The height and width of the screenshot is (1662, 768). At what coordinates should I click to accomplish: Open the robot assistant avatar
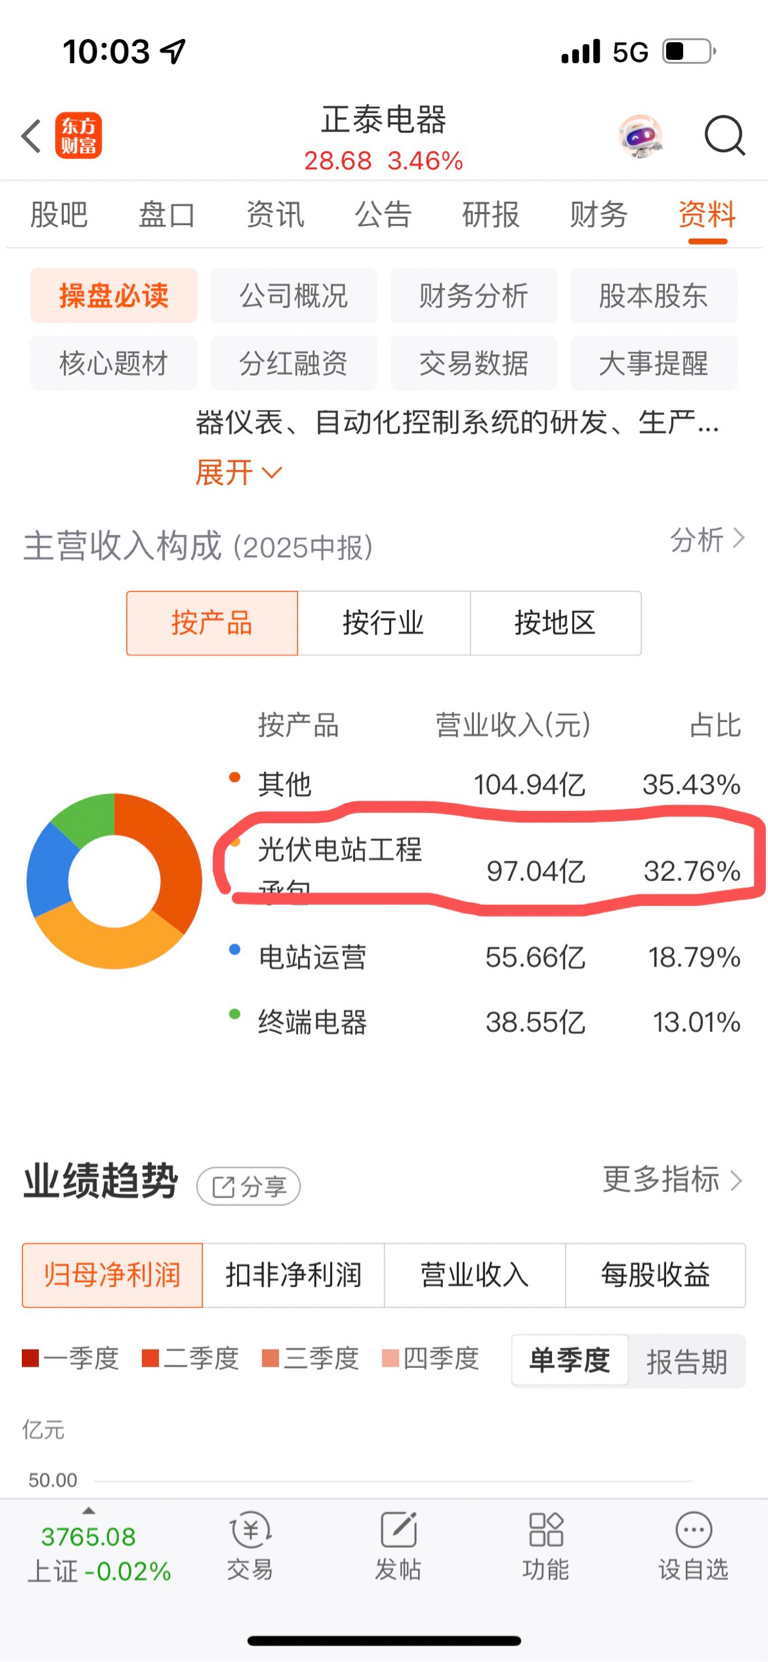pos(641,136)
